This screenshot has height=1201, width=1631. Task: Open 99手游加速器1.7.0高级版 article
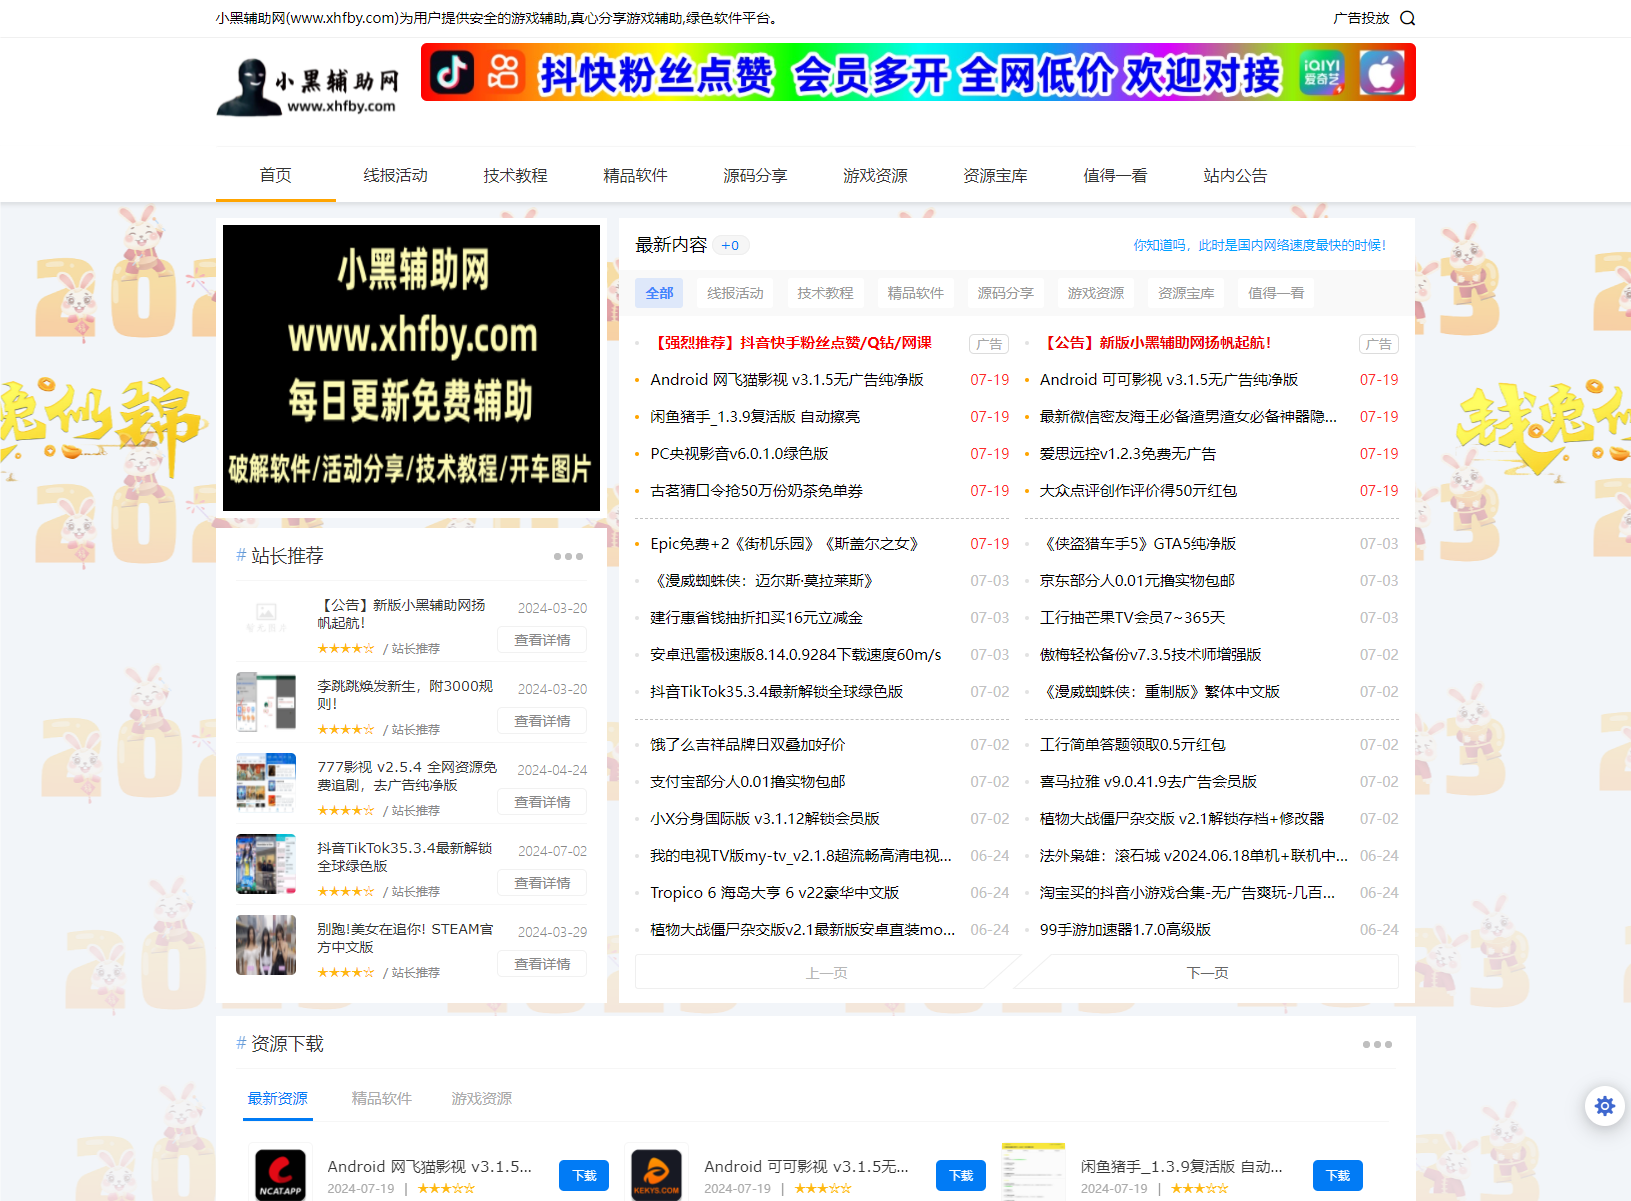[1125, 930]
